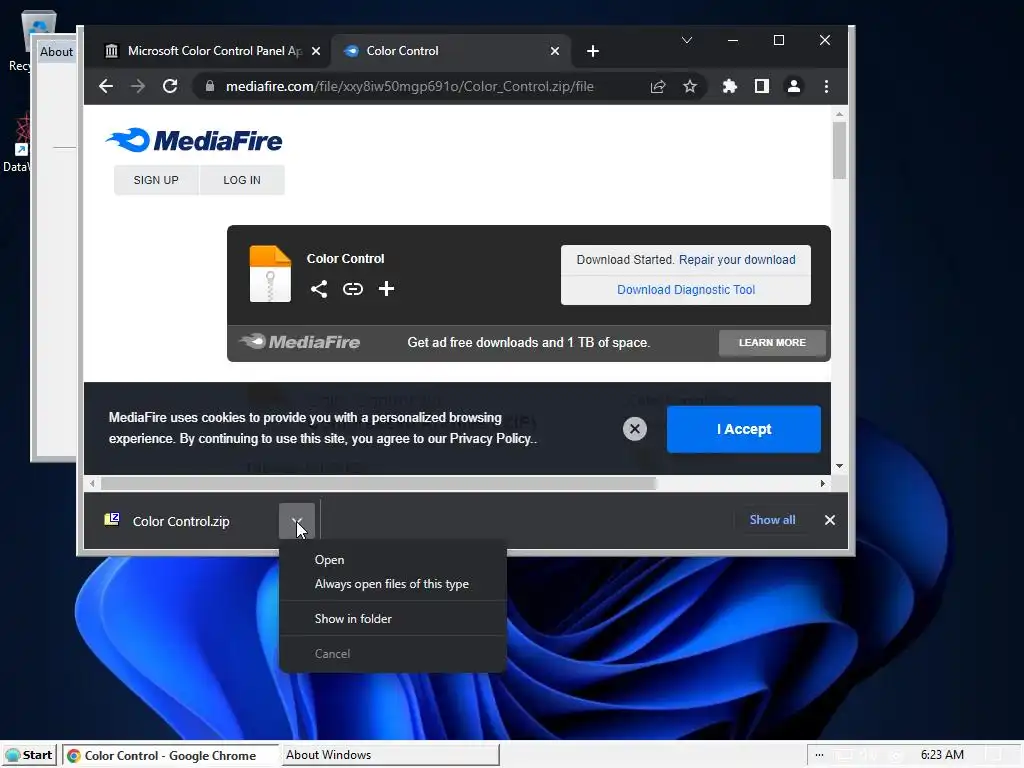Click the share icon under Color Control
Viewport: 1024px width, 768px height.
click(319, 289)
